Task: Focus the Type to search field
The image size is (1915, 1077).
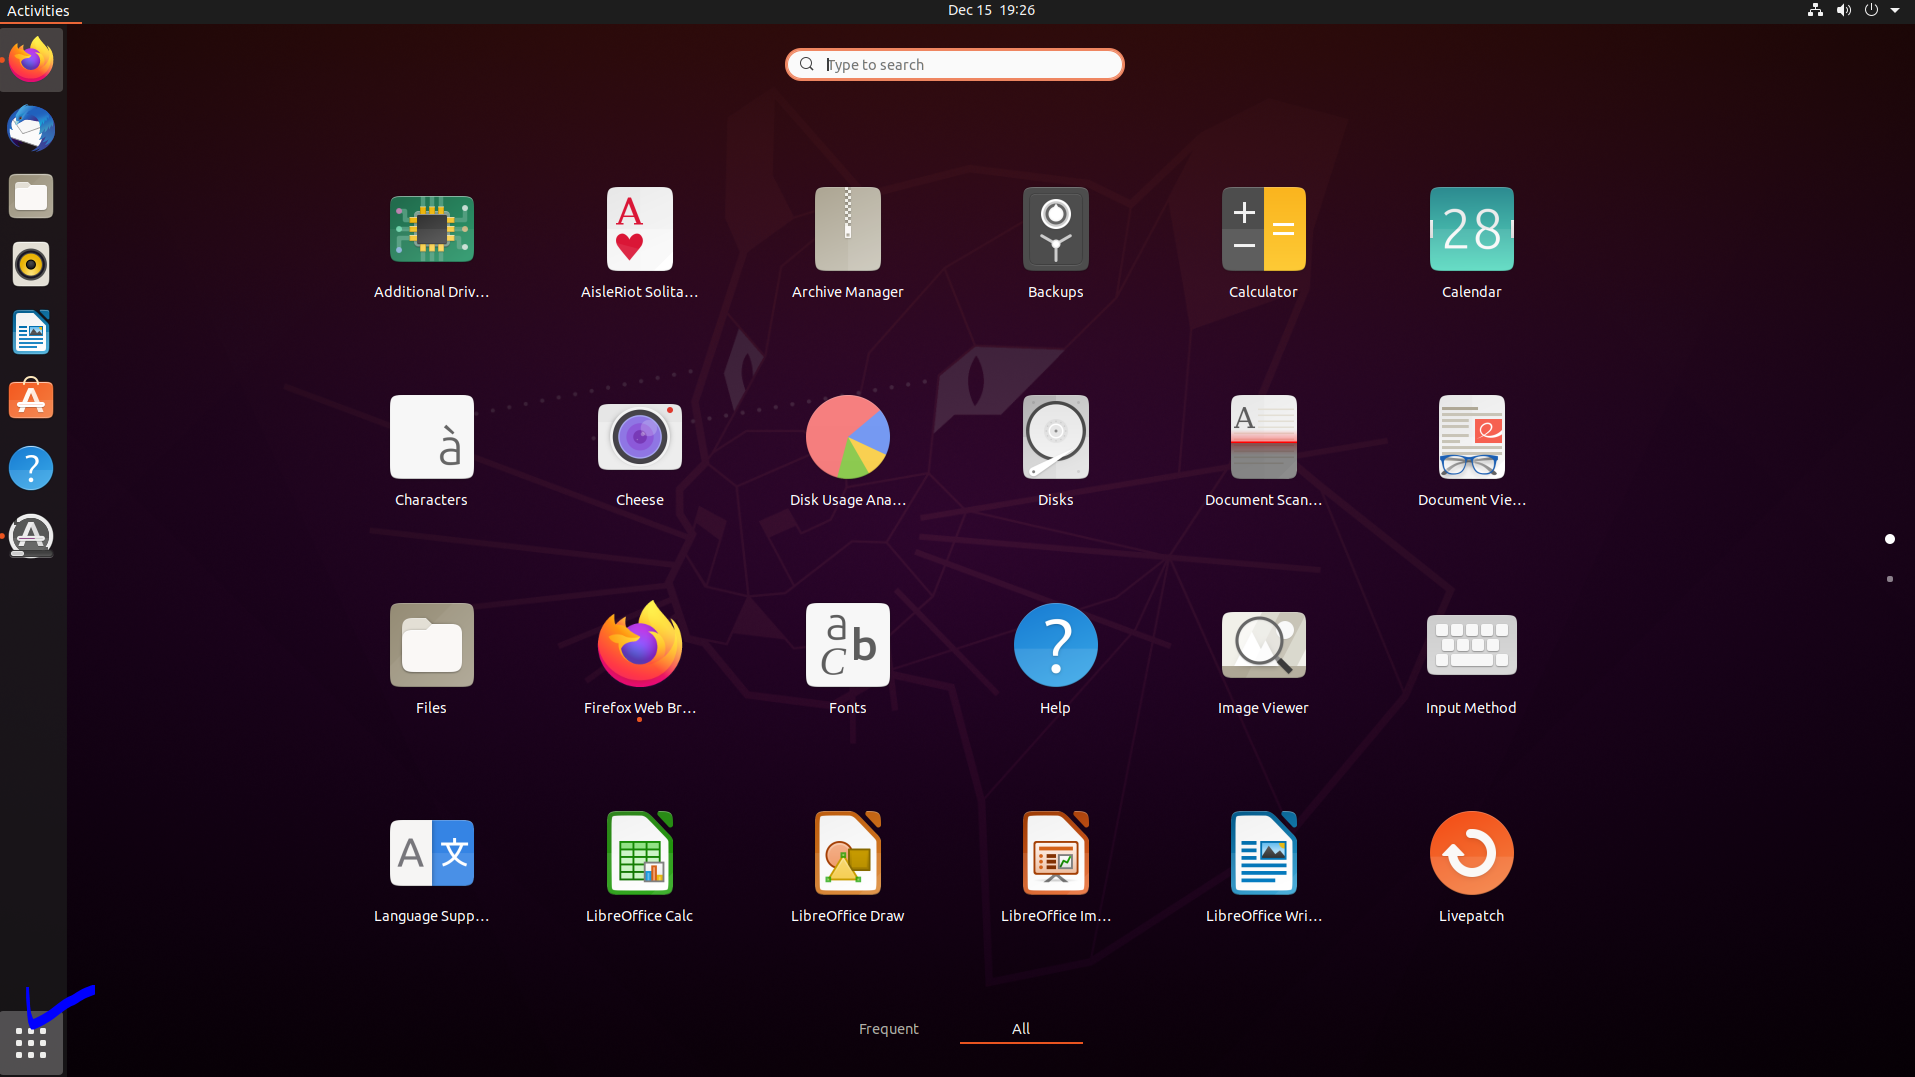Action: point(955,65)
